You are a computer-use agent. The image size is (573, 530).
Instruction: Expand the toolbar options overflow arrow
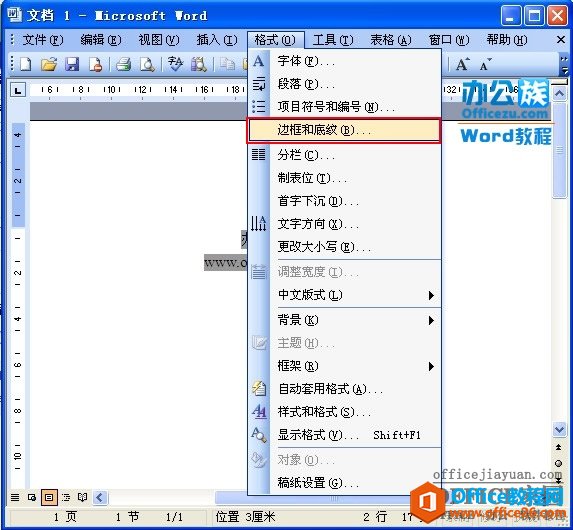click(x=564, y=64)
